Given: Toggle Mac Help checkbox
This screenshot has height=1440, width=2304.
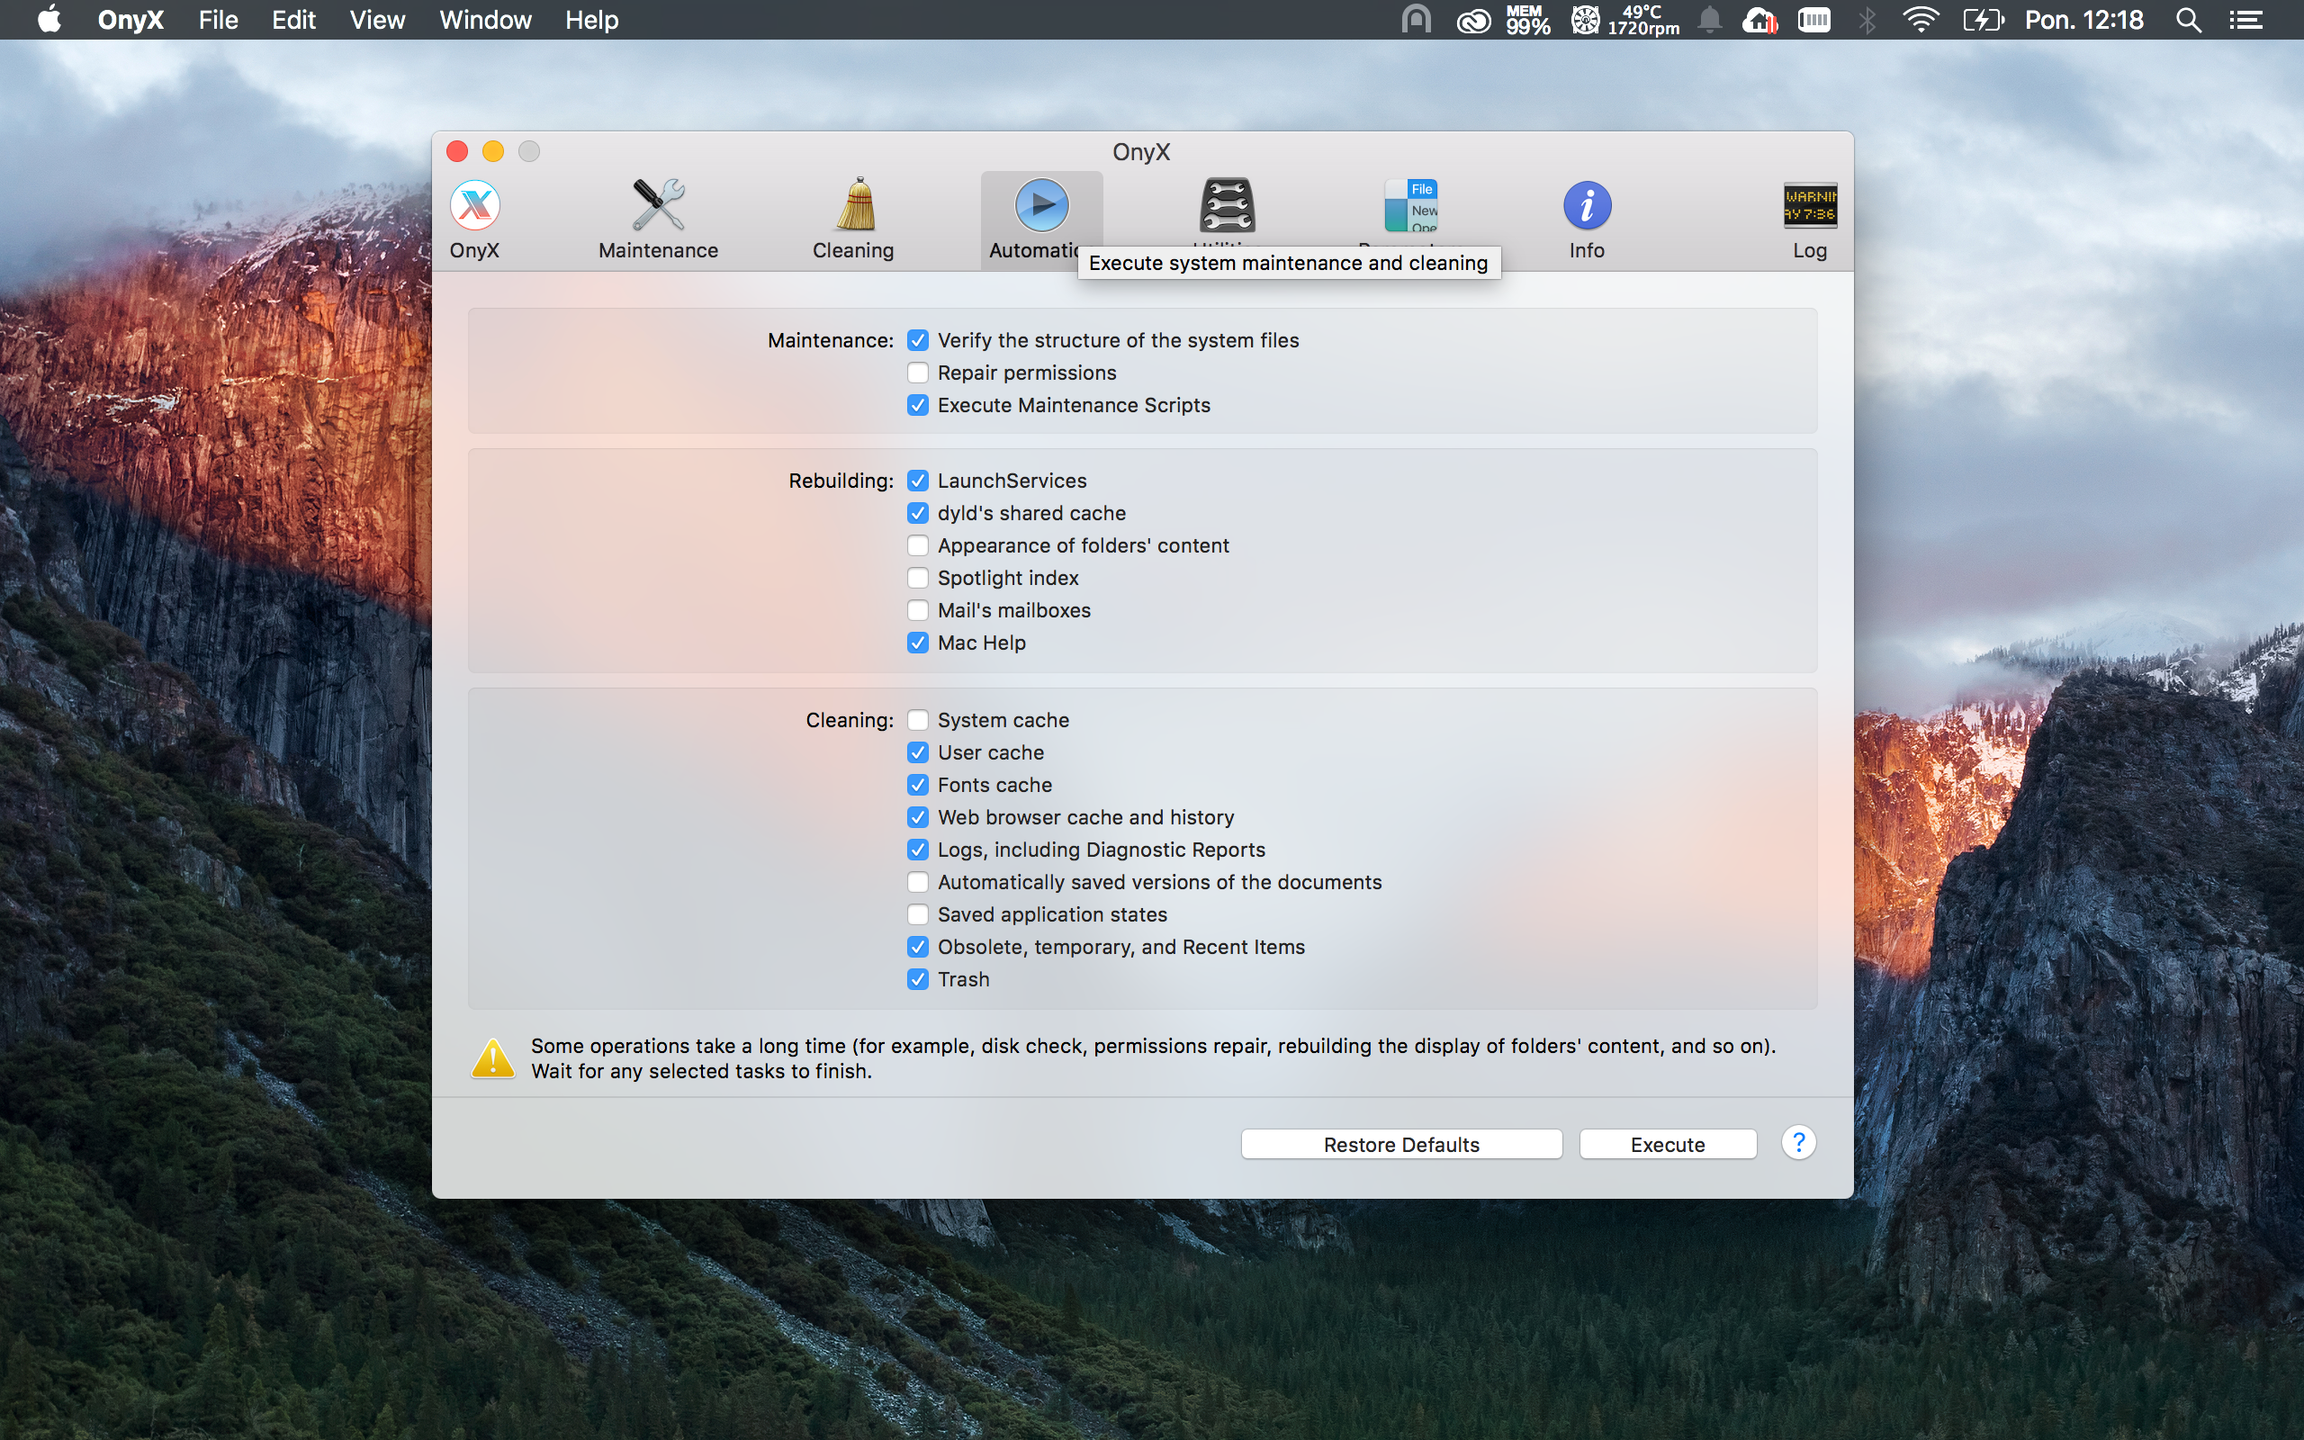Looking at the screenshot, I should pyautogui.click(x=917, y=643).
